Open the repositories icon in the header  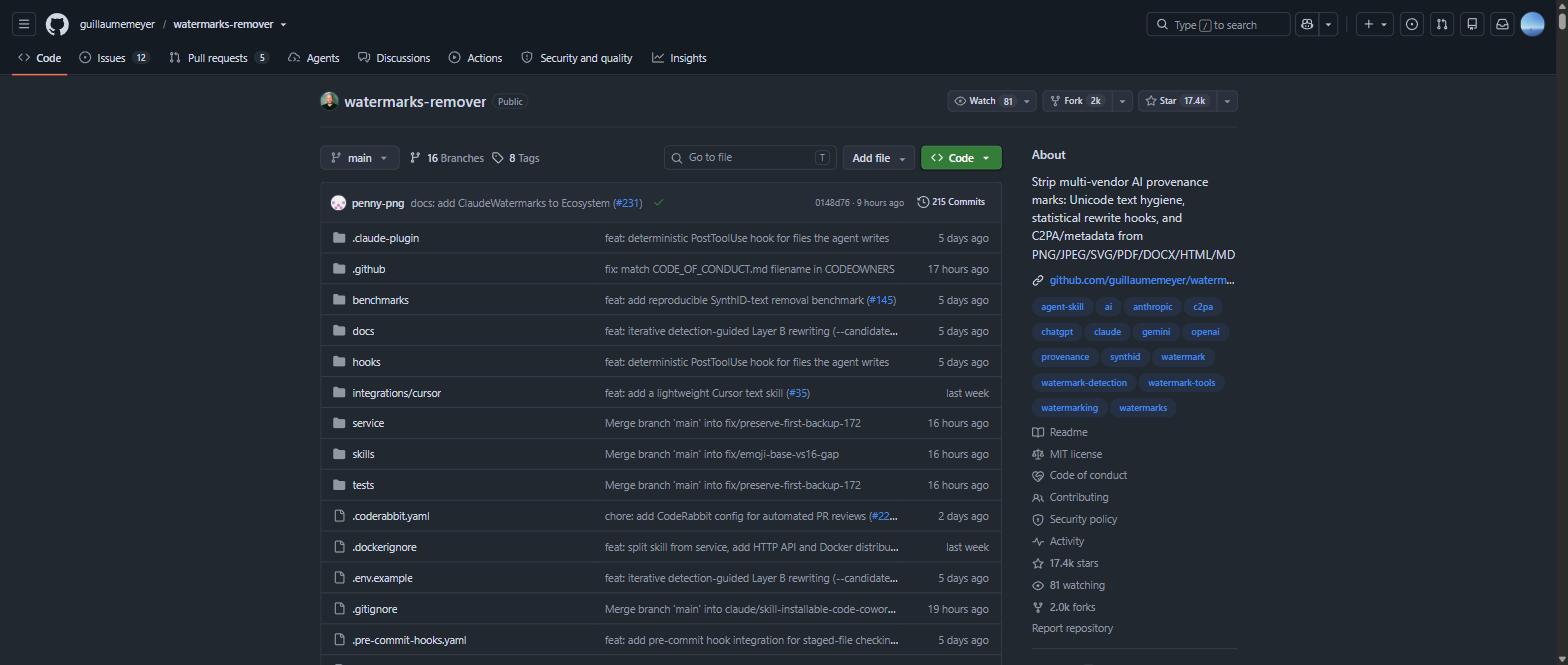1472,24
